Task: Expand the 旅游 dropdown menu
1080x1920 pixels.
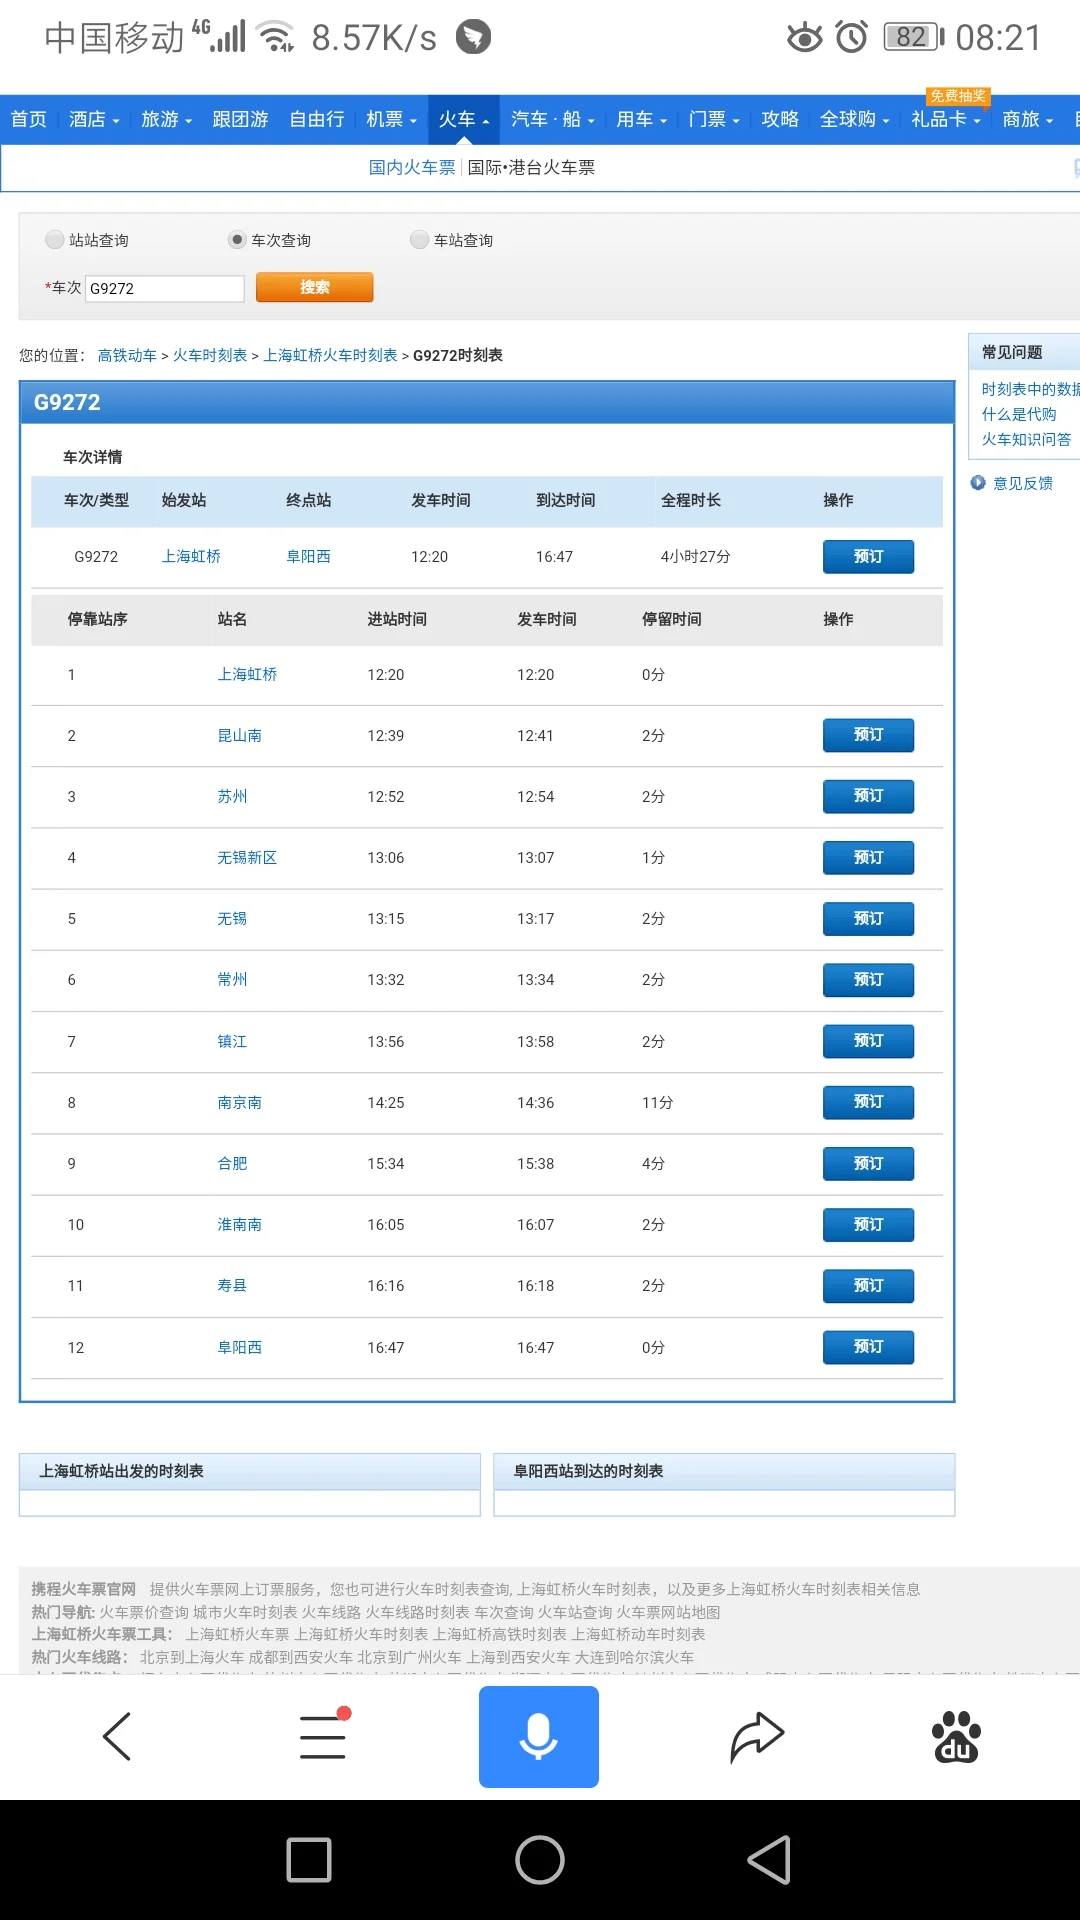Action: click(166, 119)
